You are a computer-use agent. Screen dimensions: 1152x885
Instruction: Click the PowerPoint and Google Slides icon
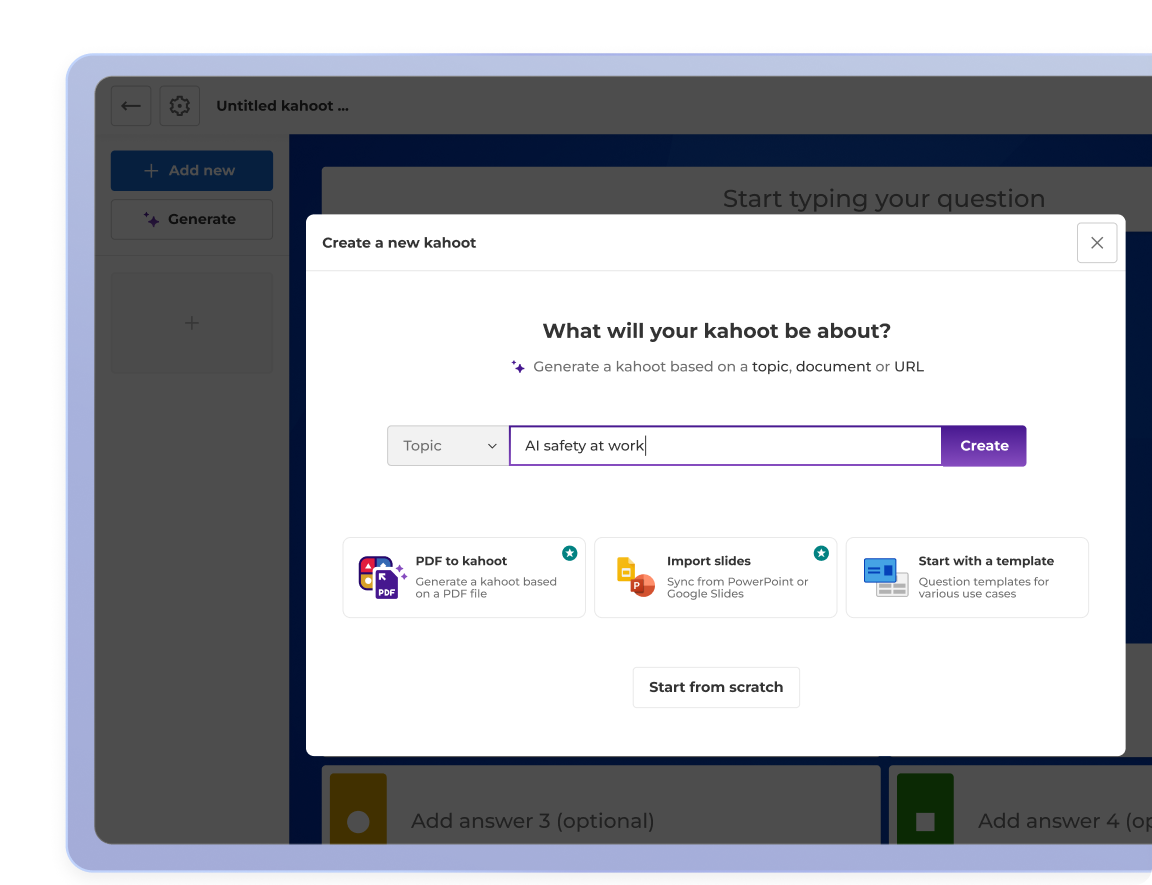(635, 577)
